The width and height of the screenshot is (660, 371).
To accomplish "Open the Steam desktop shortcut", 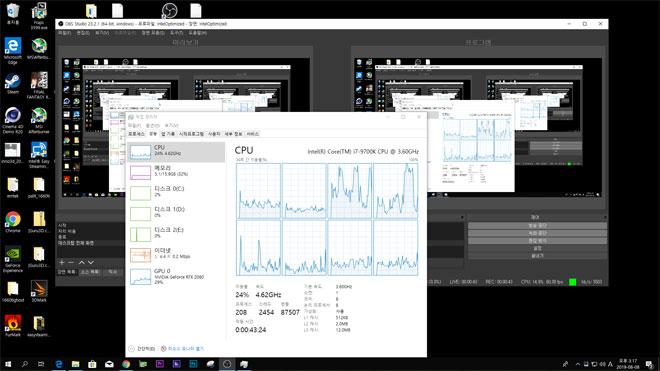I will click(x=13, y=83).
